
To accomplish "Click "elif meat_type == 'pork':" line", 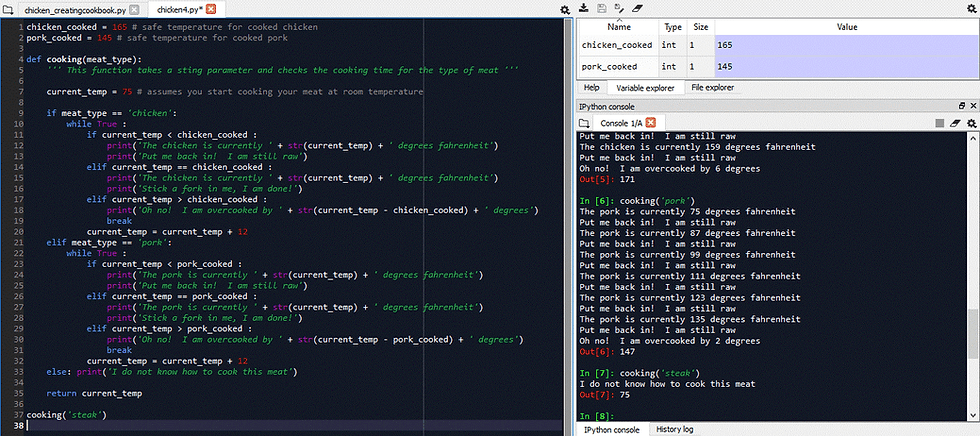I will [x=109, y=242].
